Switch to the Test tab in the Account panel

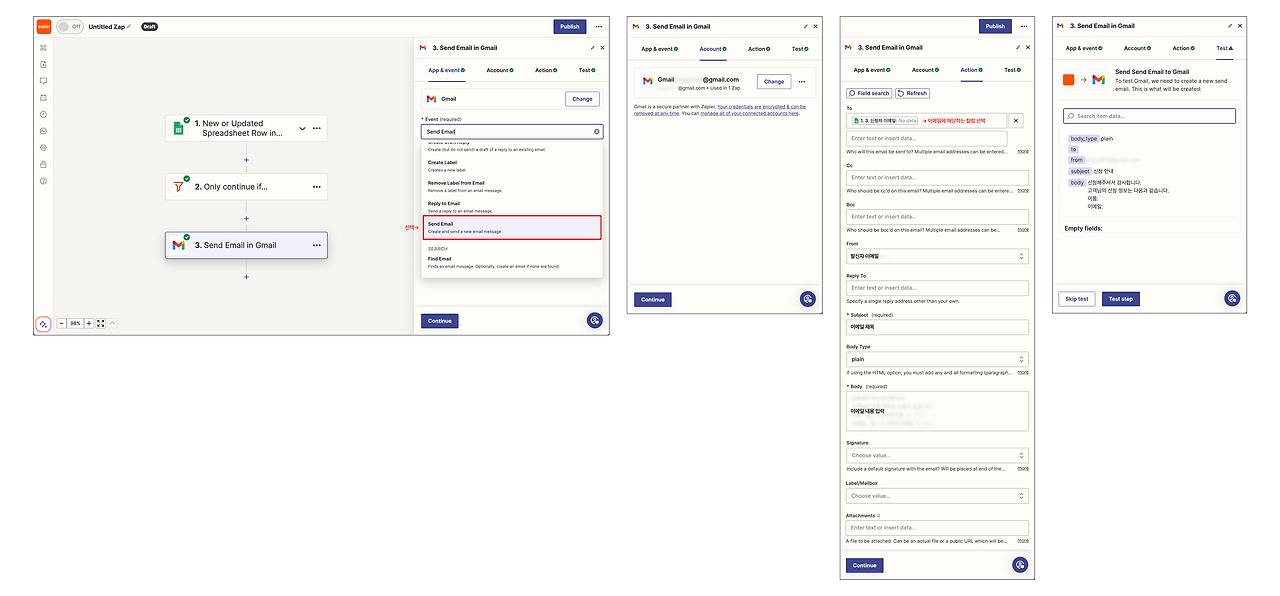(x=799, y=49)
